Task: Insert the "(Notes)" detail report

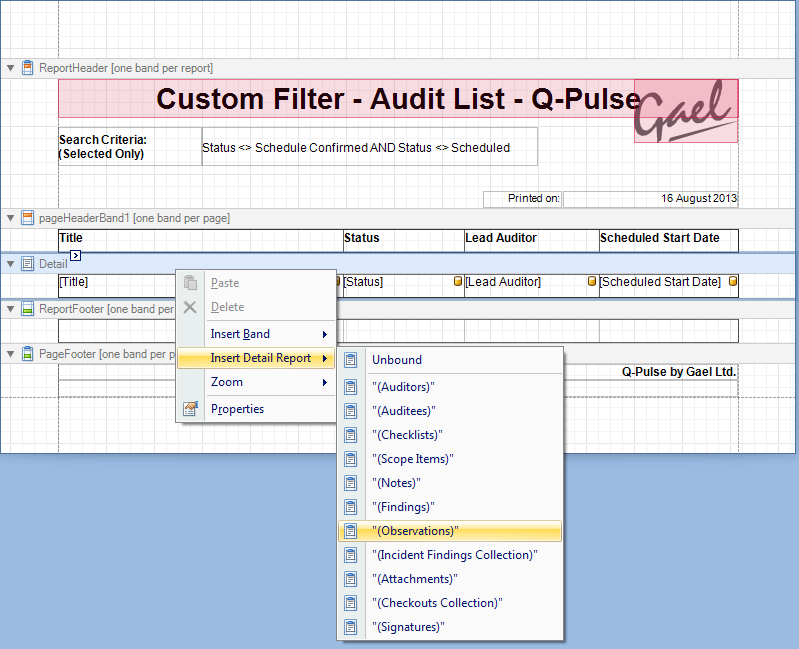Action: tap(450, 482)
